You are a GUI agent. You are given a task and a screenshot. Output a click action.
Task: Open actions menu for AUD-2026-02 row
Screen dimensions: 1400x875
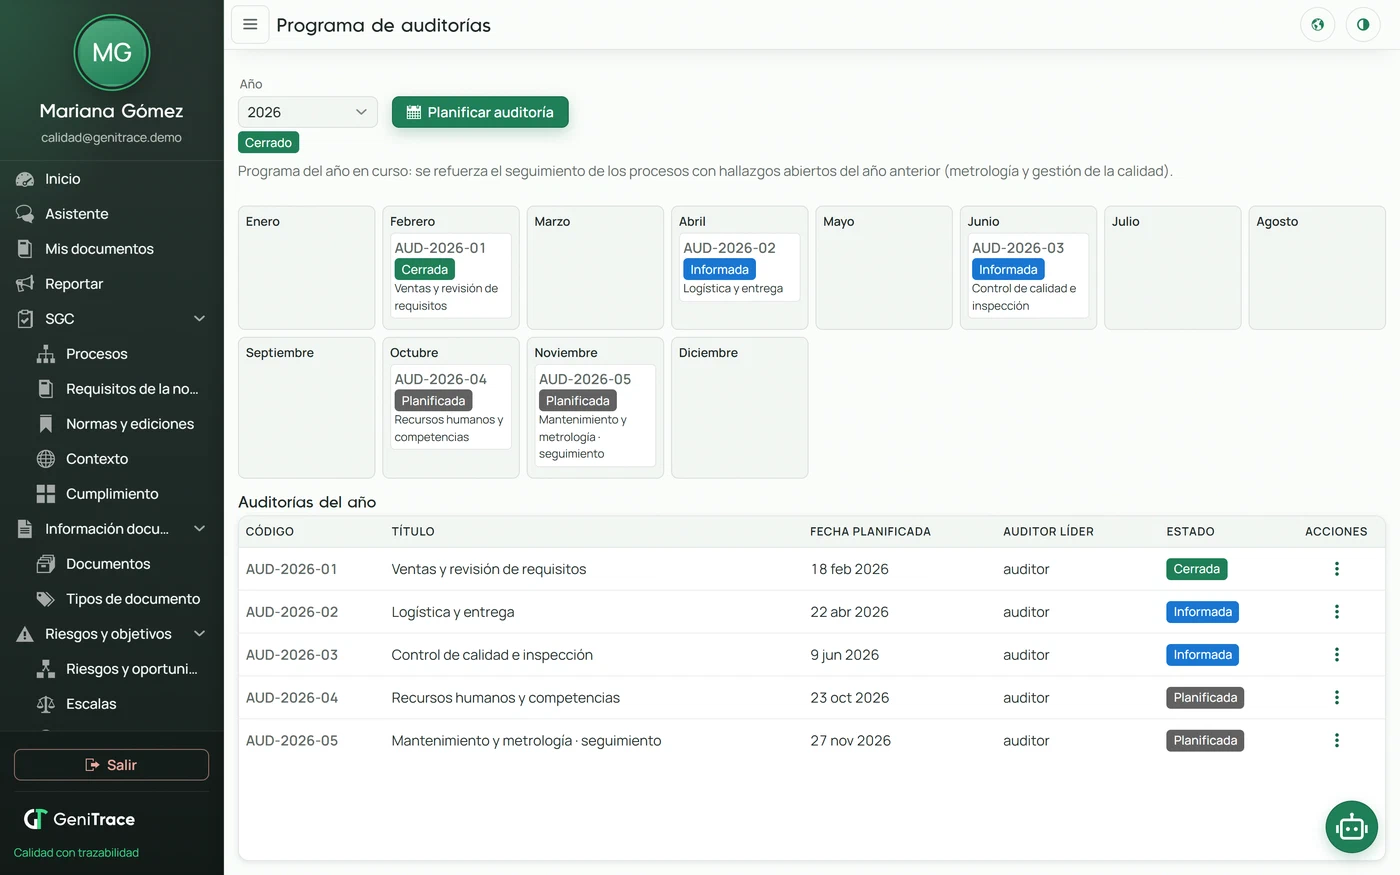pyautogui.click(x=1336, y=612)
